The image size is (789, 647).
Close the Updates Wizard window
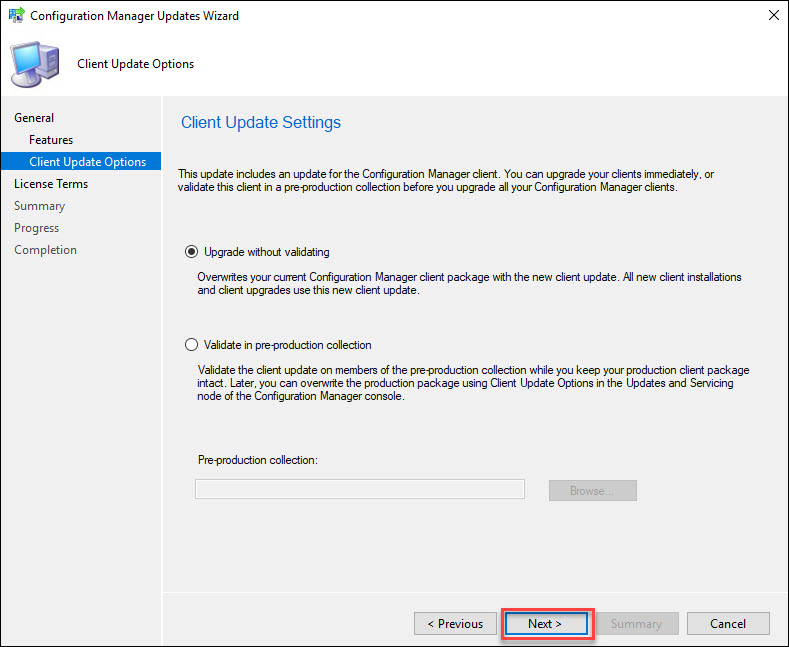pyautogui.click(x=774, y=15)
